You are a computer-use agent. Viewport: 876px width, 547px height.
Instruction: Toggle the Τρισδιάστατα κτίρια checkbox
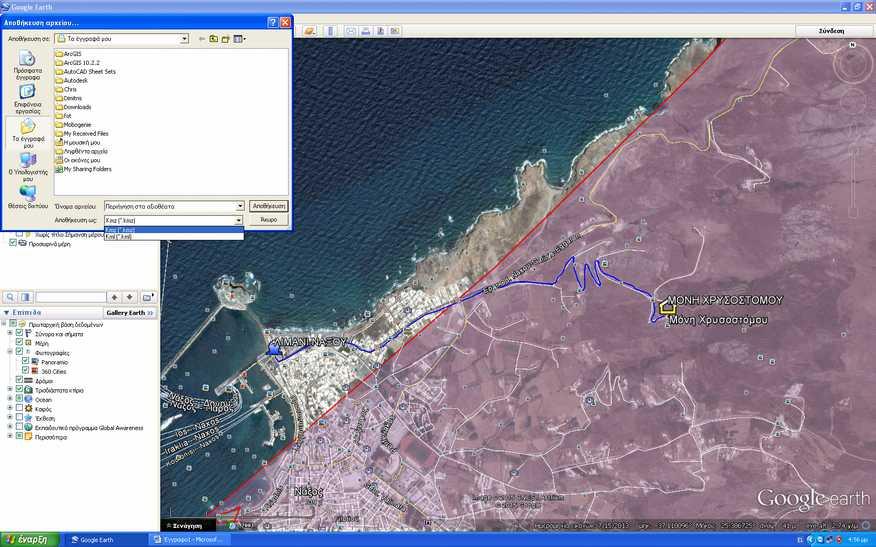coord(19,389)
